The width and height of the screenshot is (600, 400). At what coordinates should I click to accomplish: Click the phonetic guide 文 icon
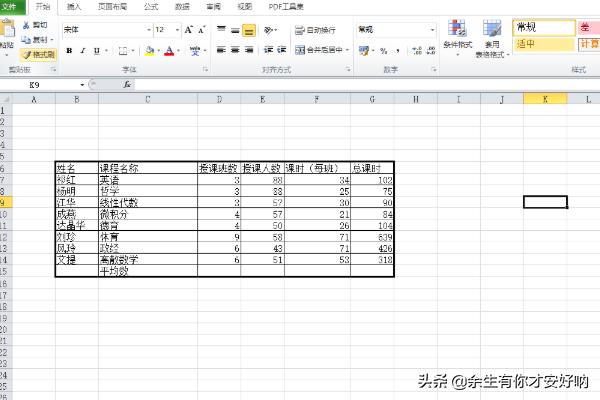point(195,51)
